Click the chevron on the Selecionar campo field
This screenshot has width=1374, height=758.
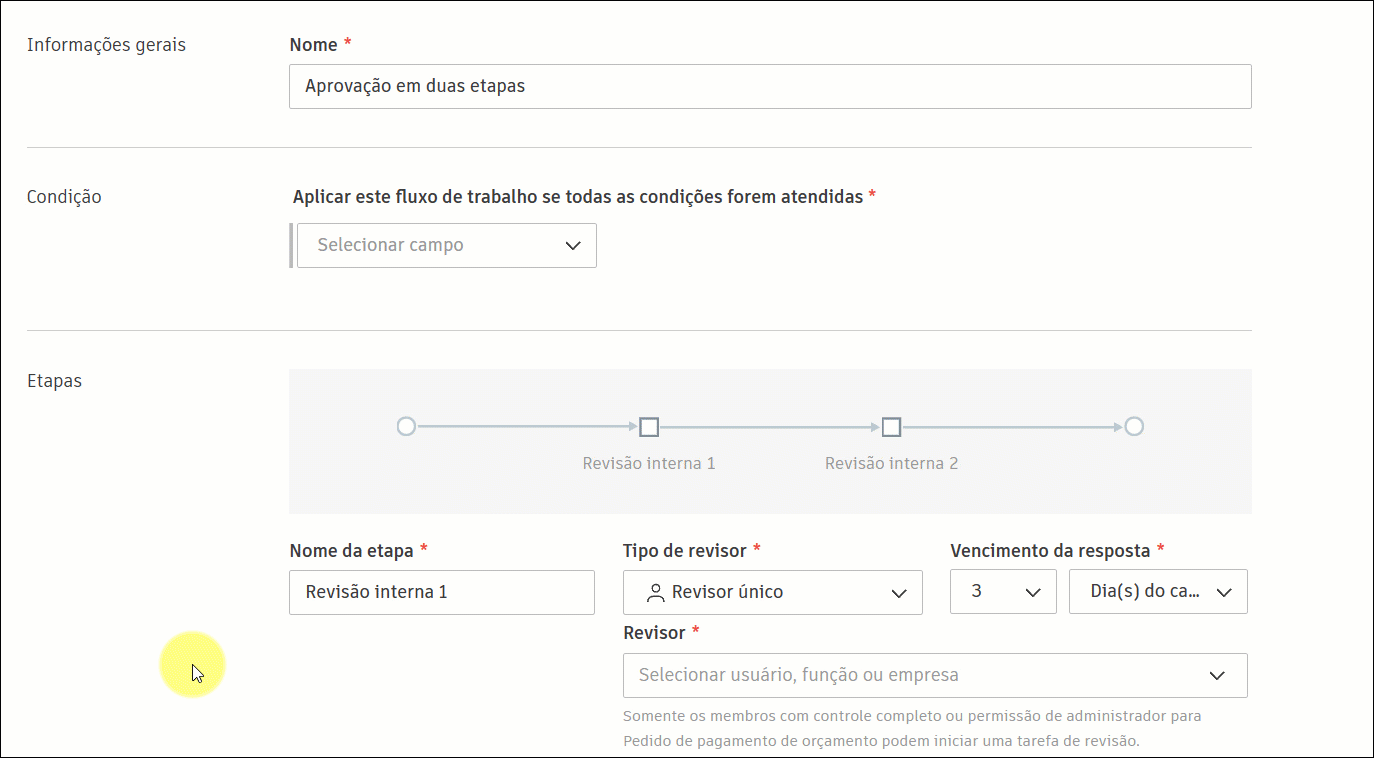[x=573, y=245]
